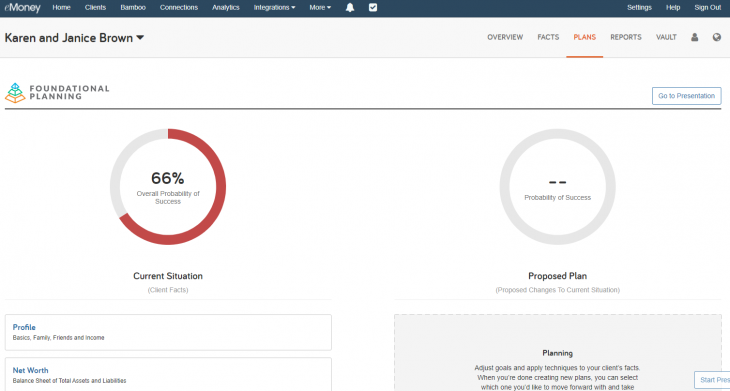Screen dimensions: 730x391
Task: Click the Planning placeholder box
Action: coord(558,352)
